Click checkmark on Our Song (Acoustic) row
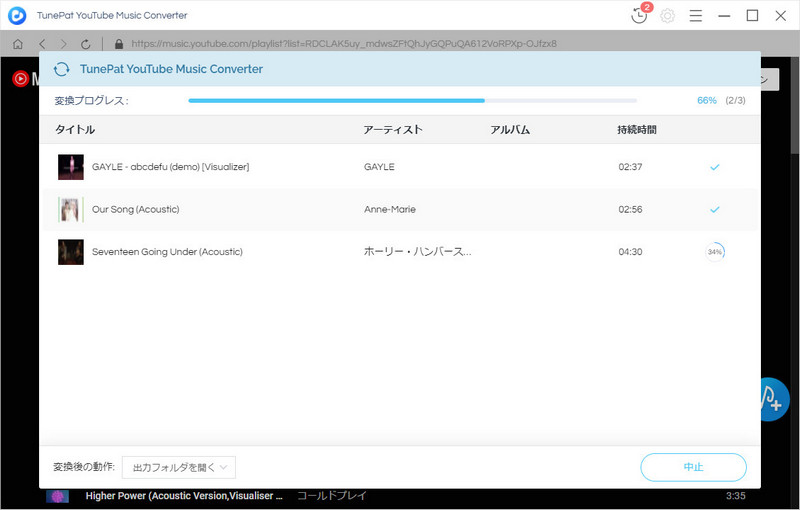This screenshot has width=800, height=510. click(x=715, y=209)
